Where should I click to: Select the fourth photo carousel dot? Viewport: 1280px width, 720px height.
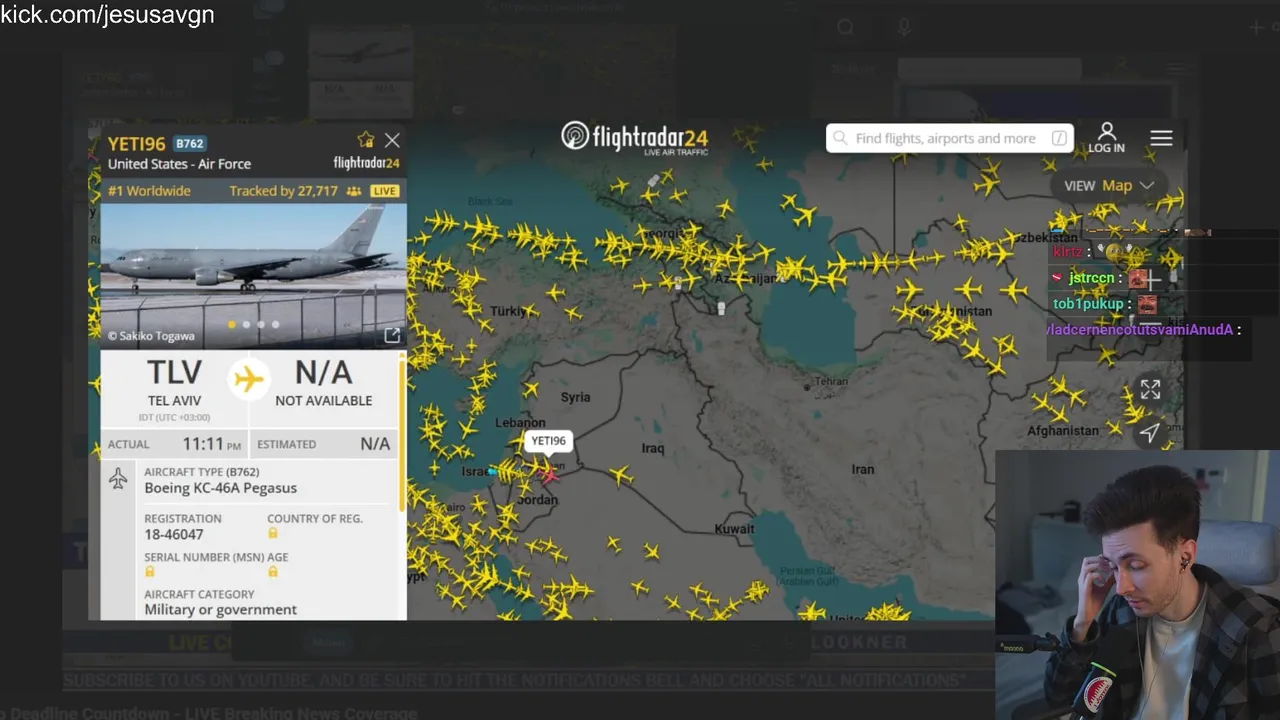pos(276,324)
